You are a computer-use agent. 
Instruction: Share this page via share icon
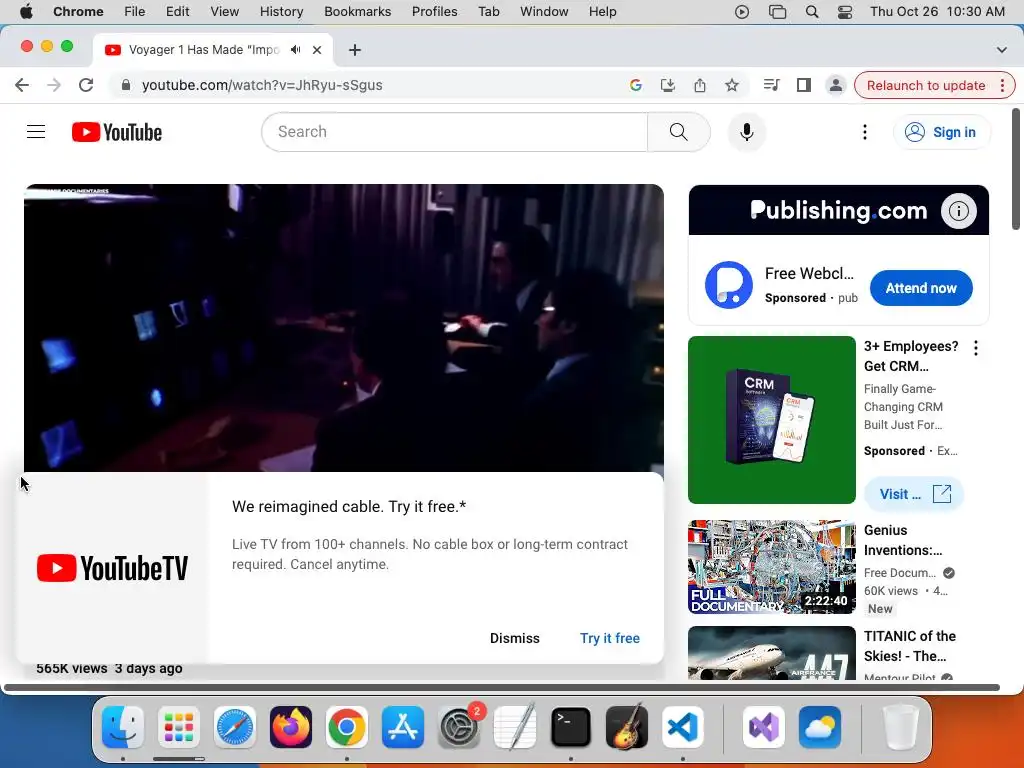699,85
